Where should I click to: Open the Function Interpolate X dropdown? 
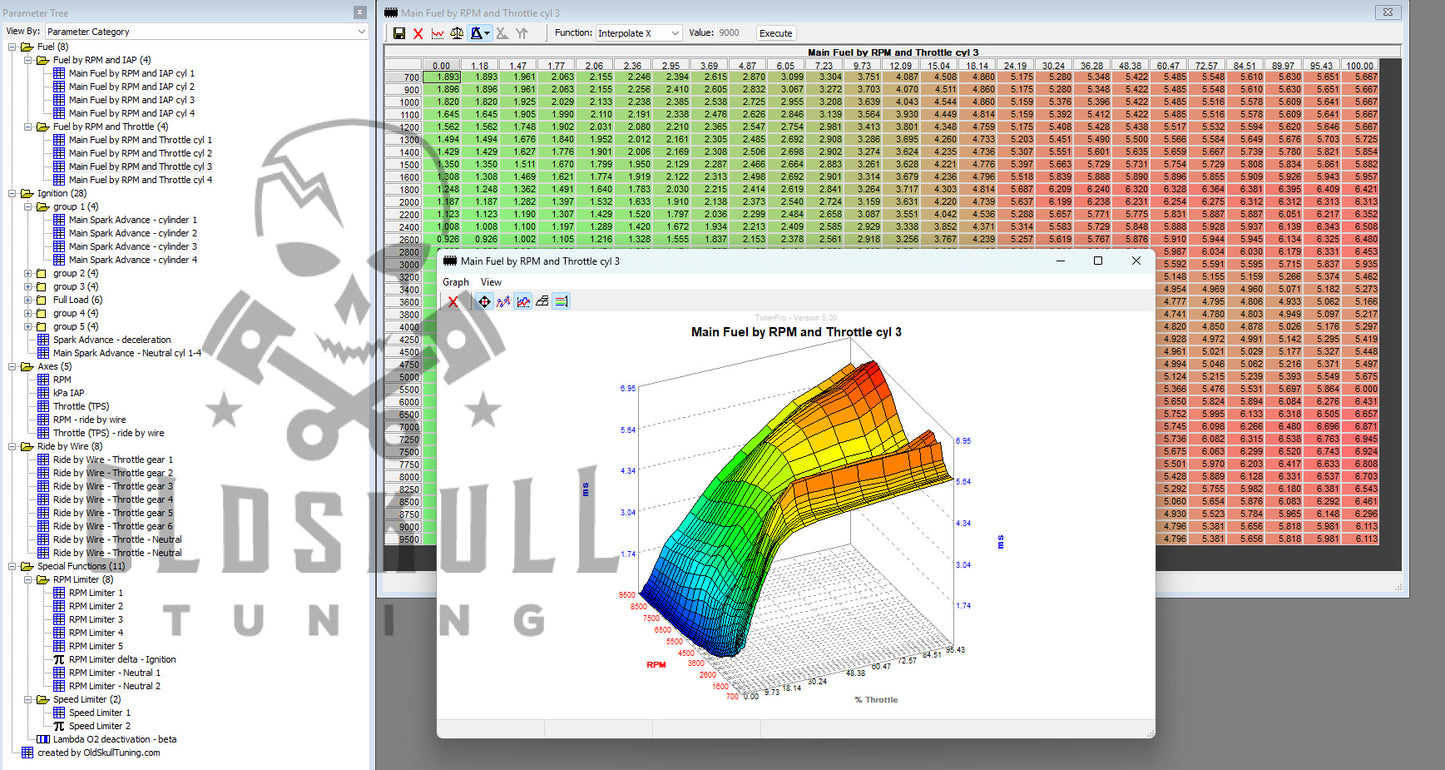(x=639, y=33)
